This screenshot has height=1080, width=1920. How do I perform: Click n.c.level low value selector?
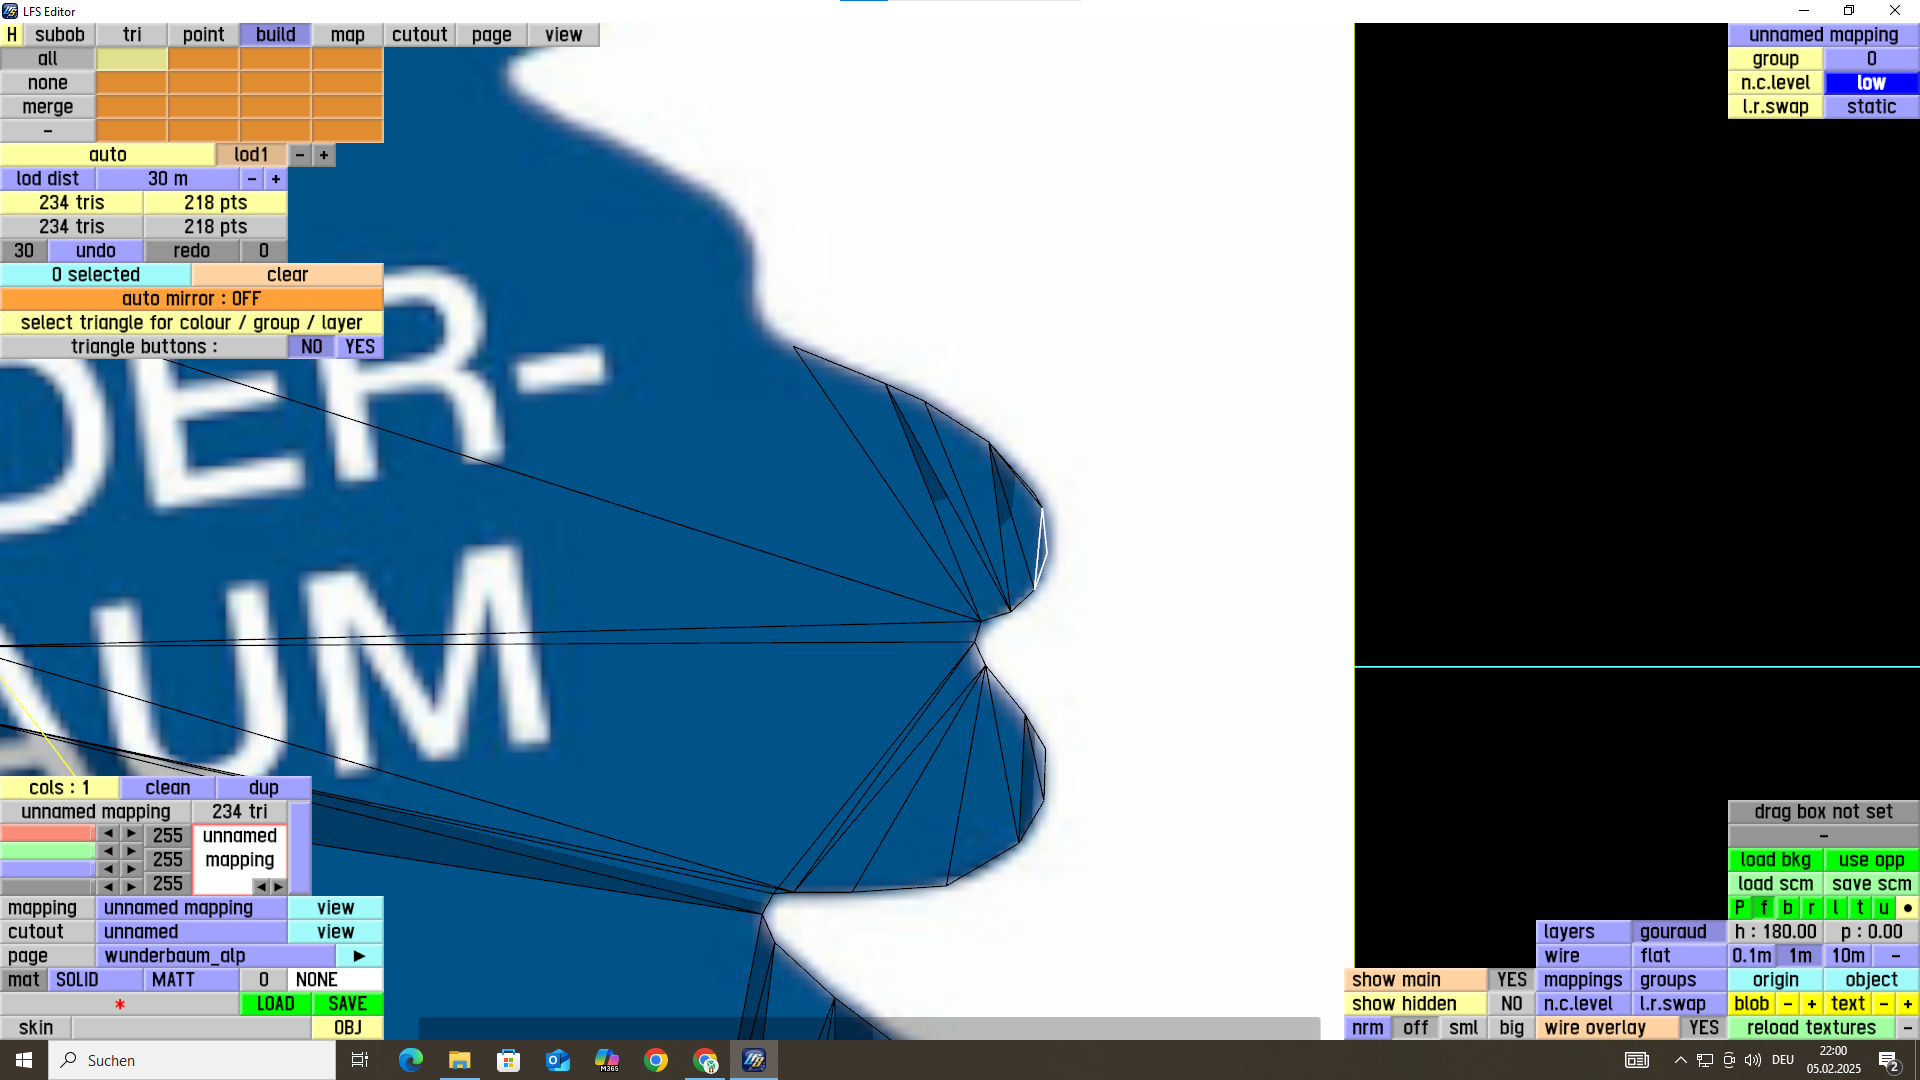tap(1871, 83)
